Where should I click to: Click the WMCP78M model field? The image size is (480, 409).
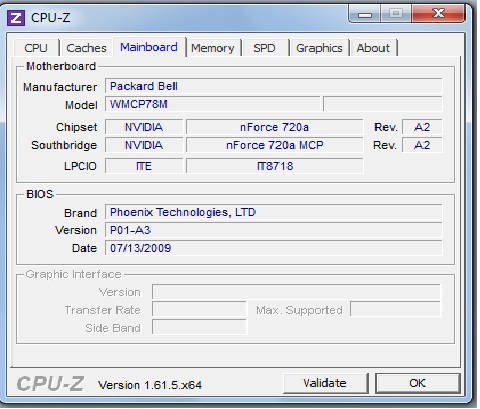[x=213, y=104]
